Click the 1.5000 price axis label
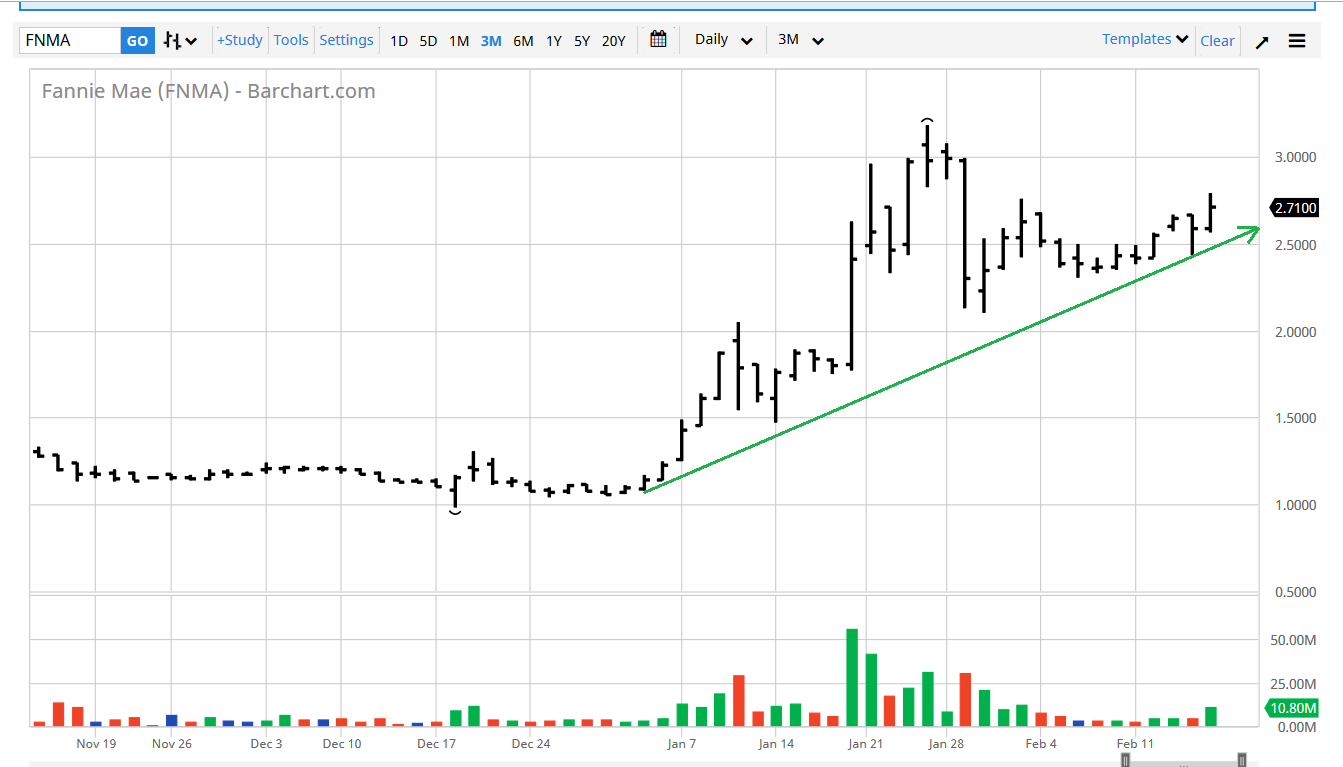 tap(1295, 418)
